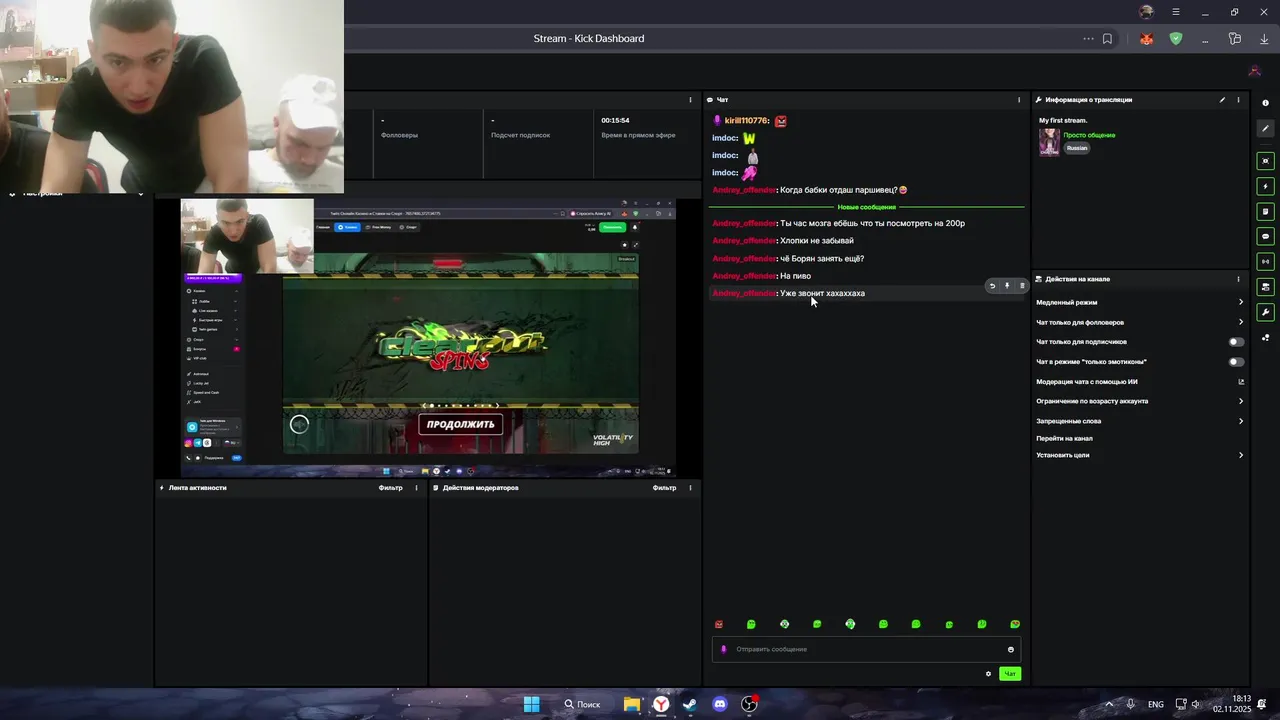
Task: Click Новые сообщения divider label
Action: [867, 207]
